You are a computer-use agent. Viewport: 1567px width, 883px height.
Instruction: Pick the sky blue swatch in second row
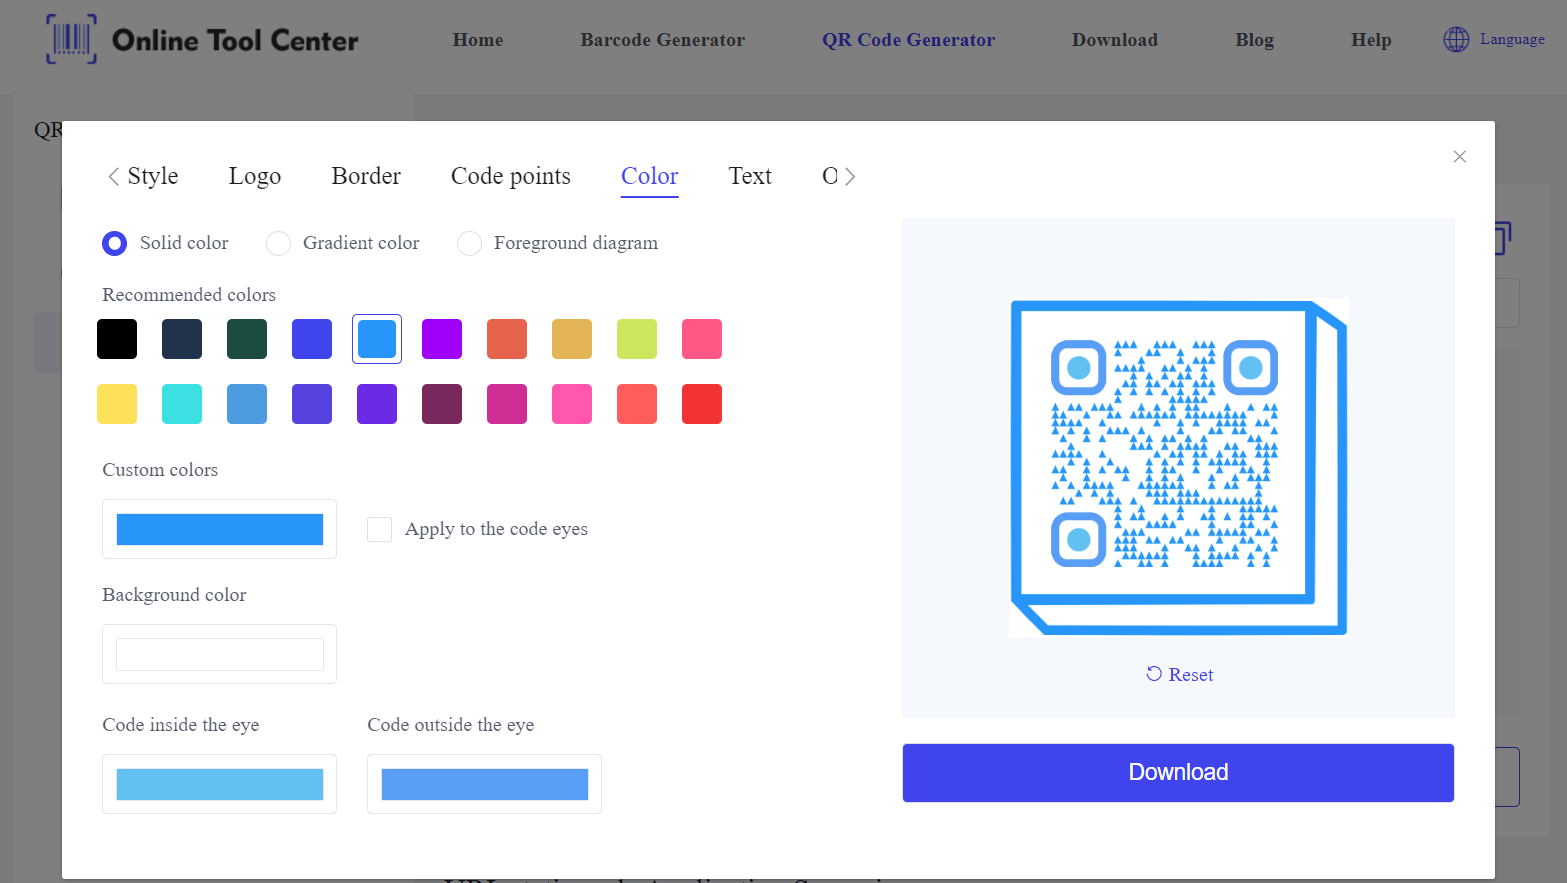[x=247, y=404]
